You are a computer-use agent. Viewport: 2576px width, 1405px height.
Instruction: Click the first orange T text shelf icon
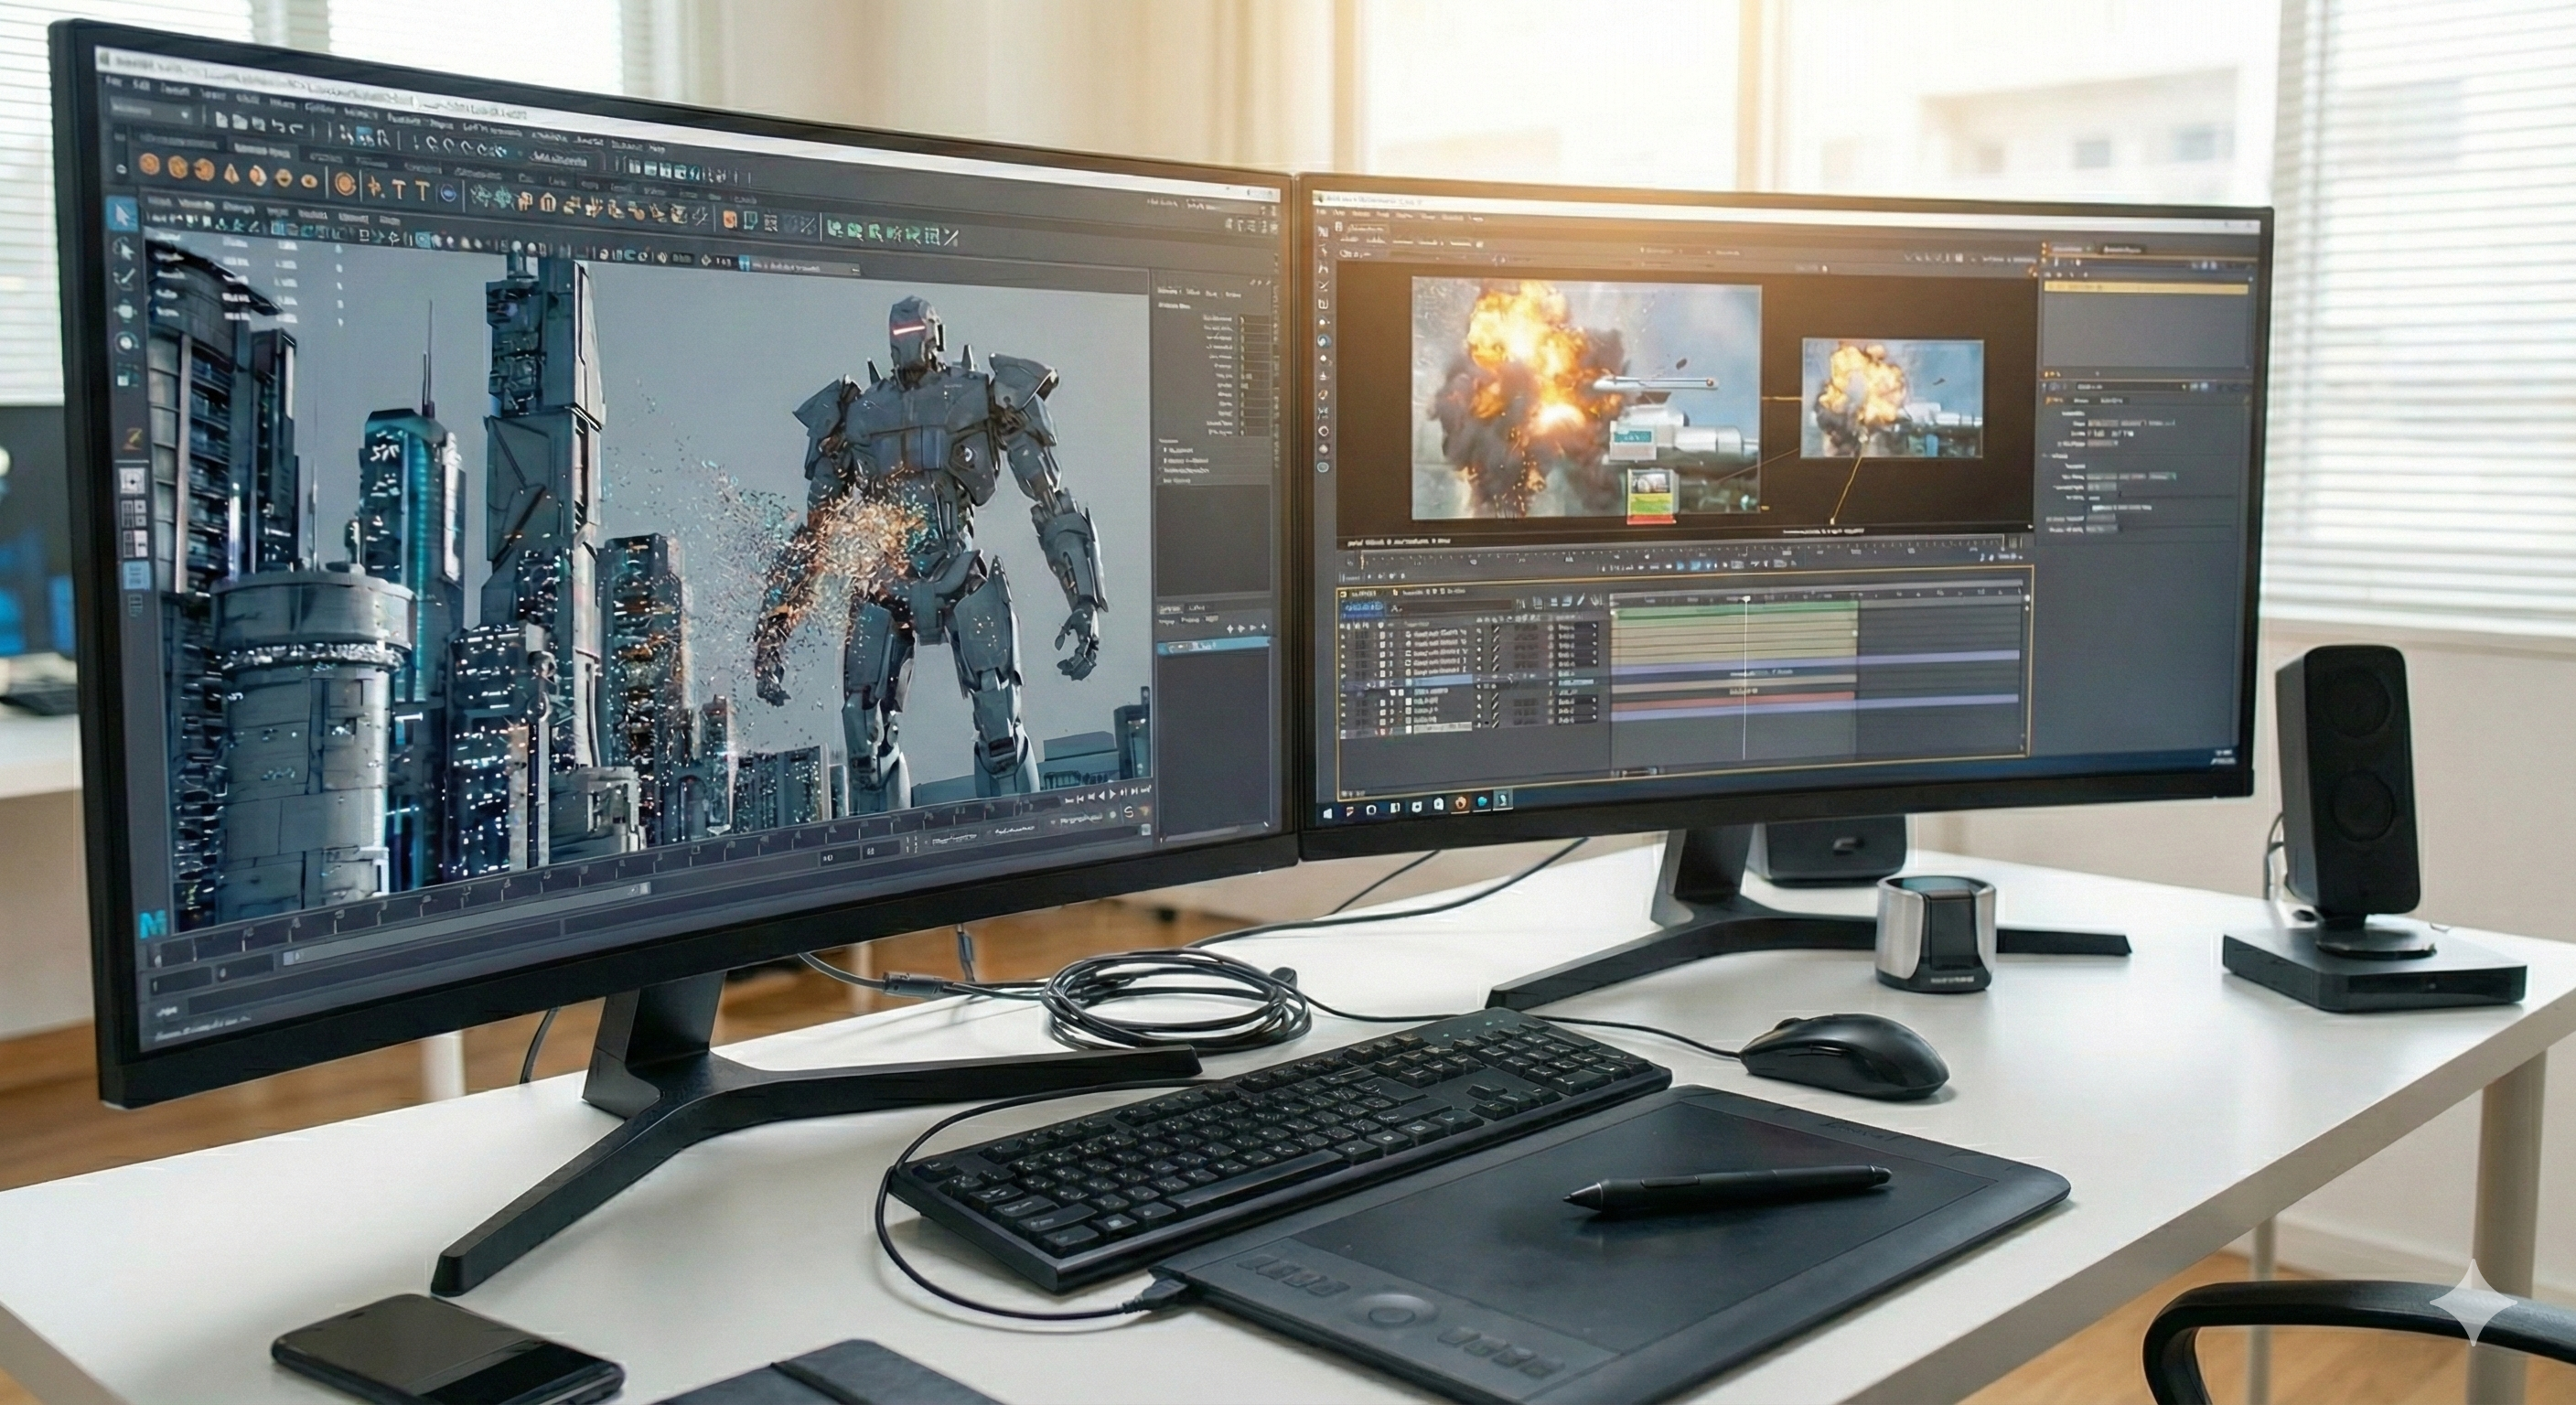click(400, 188)
